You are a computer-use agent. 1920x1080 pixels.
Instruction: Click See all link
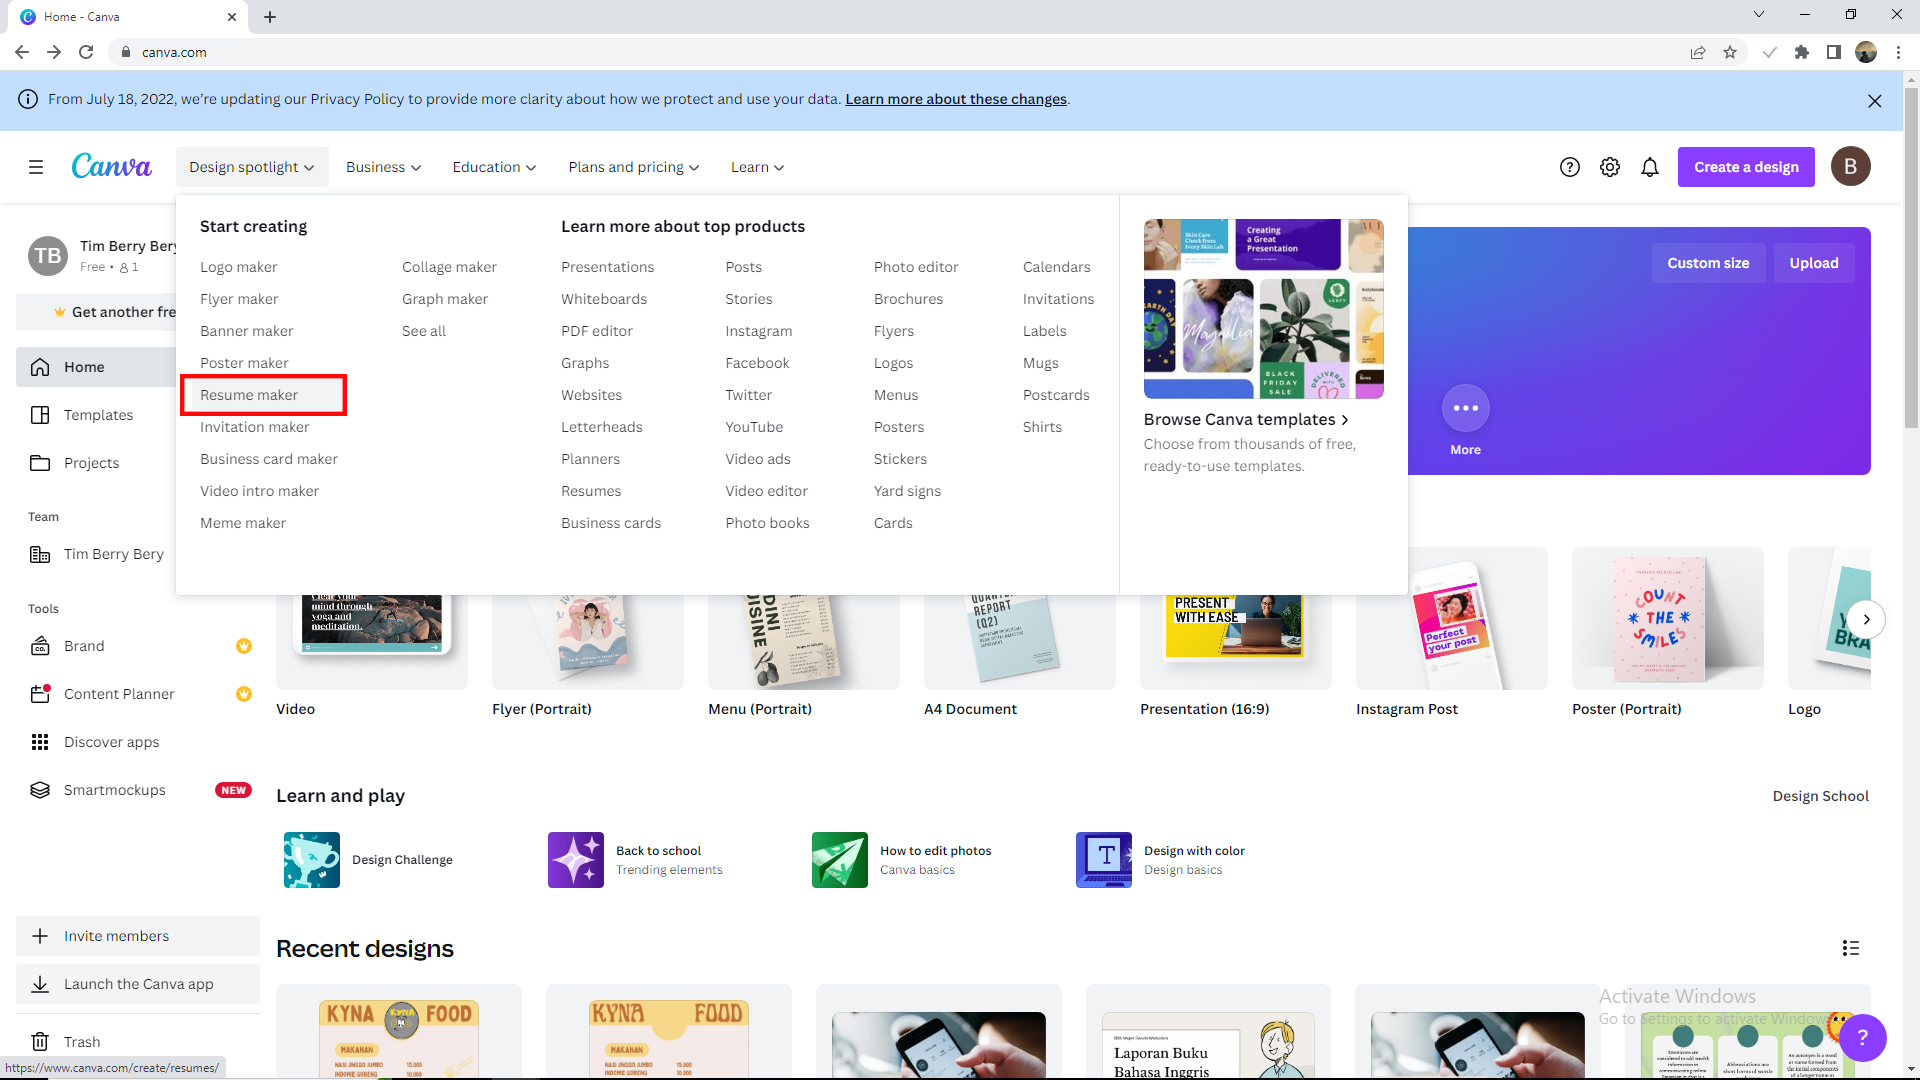424,331
